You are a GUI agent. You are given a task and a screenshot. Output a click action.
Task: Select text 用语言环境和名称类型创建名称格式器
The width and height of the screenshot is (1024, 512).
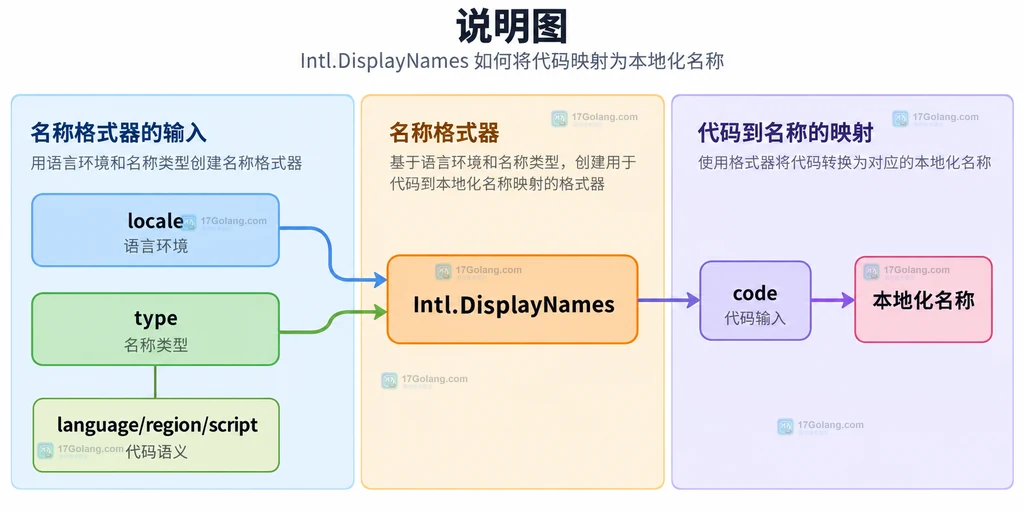click(167, 163)
